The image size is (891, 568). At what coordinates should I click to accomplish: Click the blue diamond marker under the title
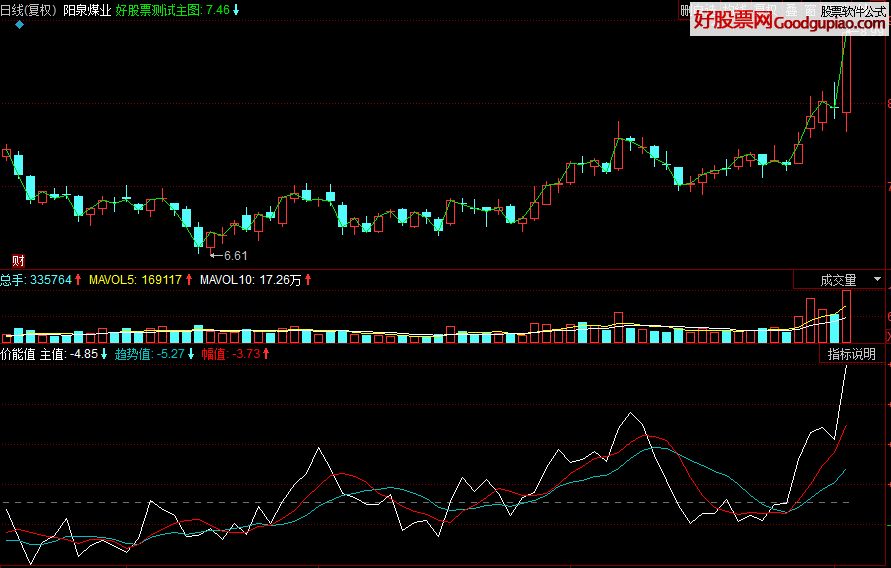19,24
